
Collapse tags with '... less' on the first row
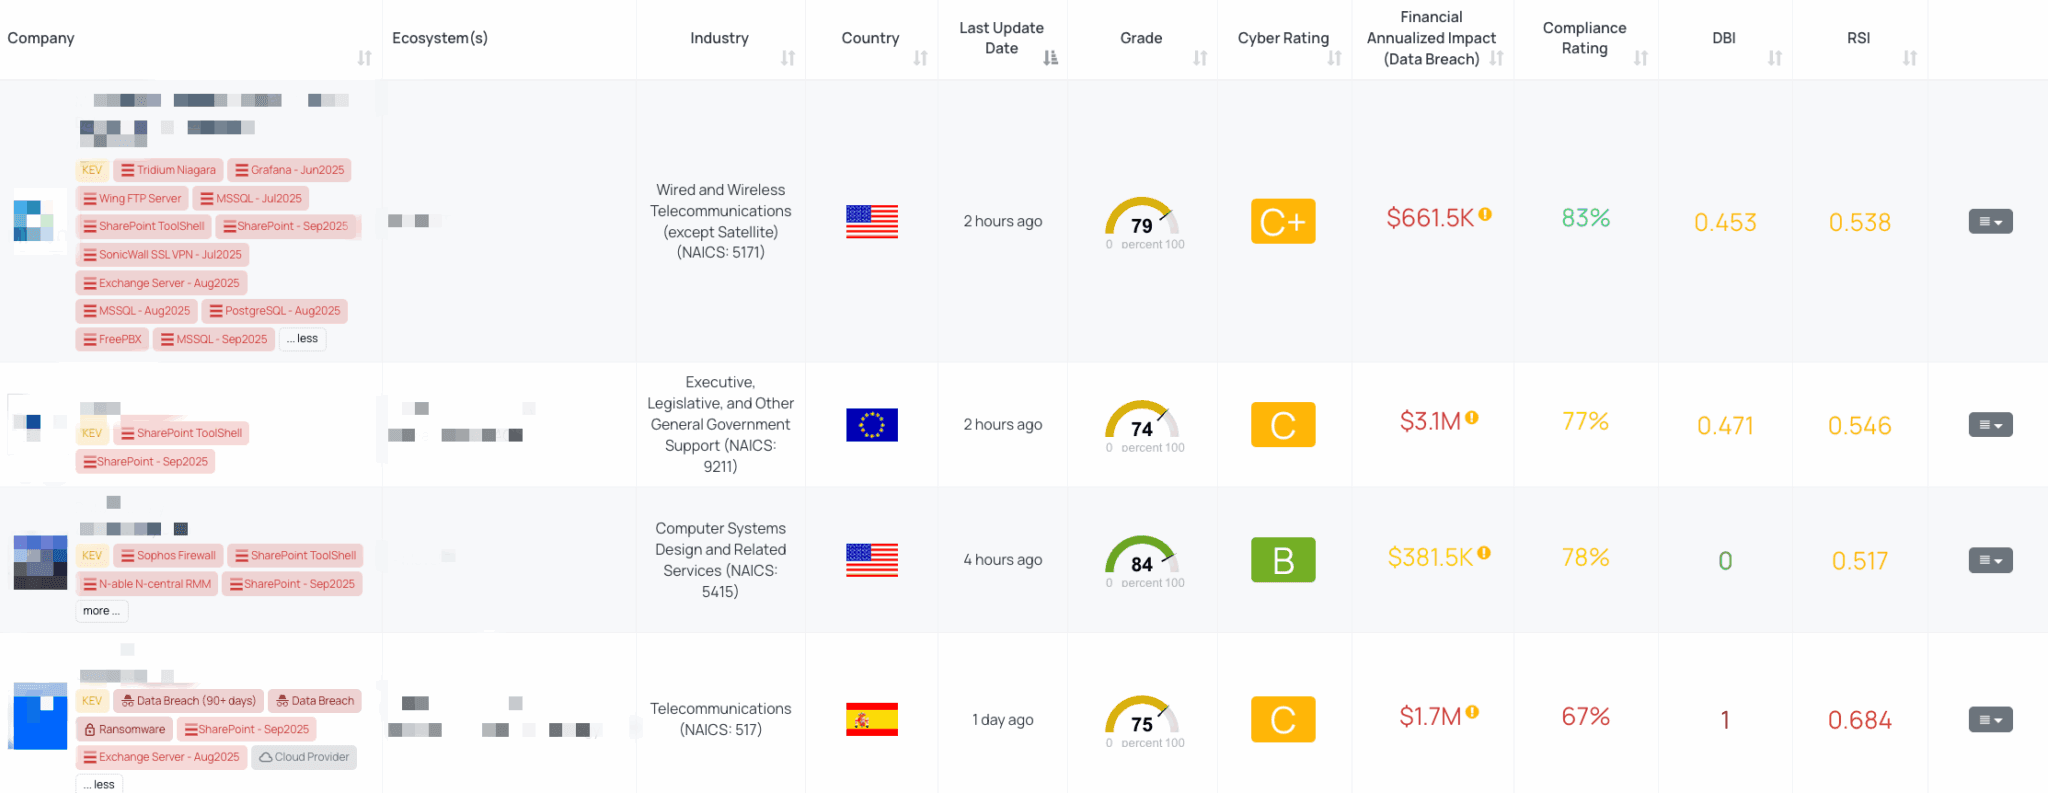pyautogui.click(x=302, y=338)
